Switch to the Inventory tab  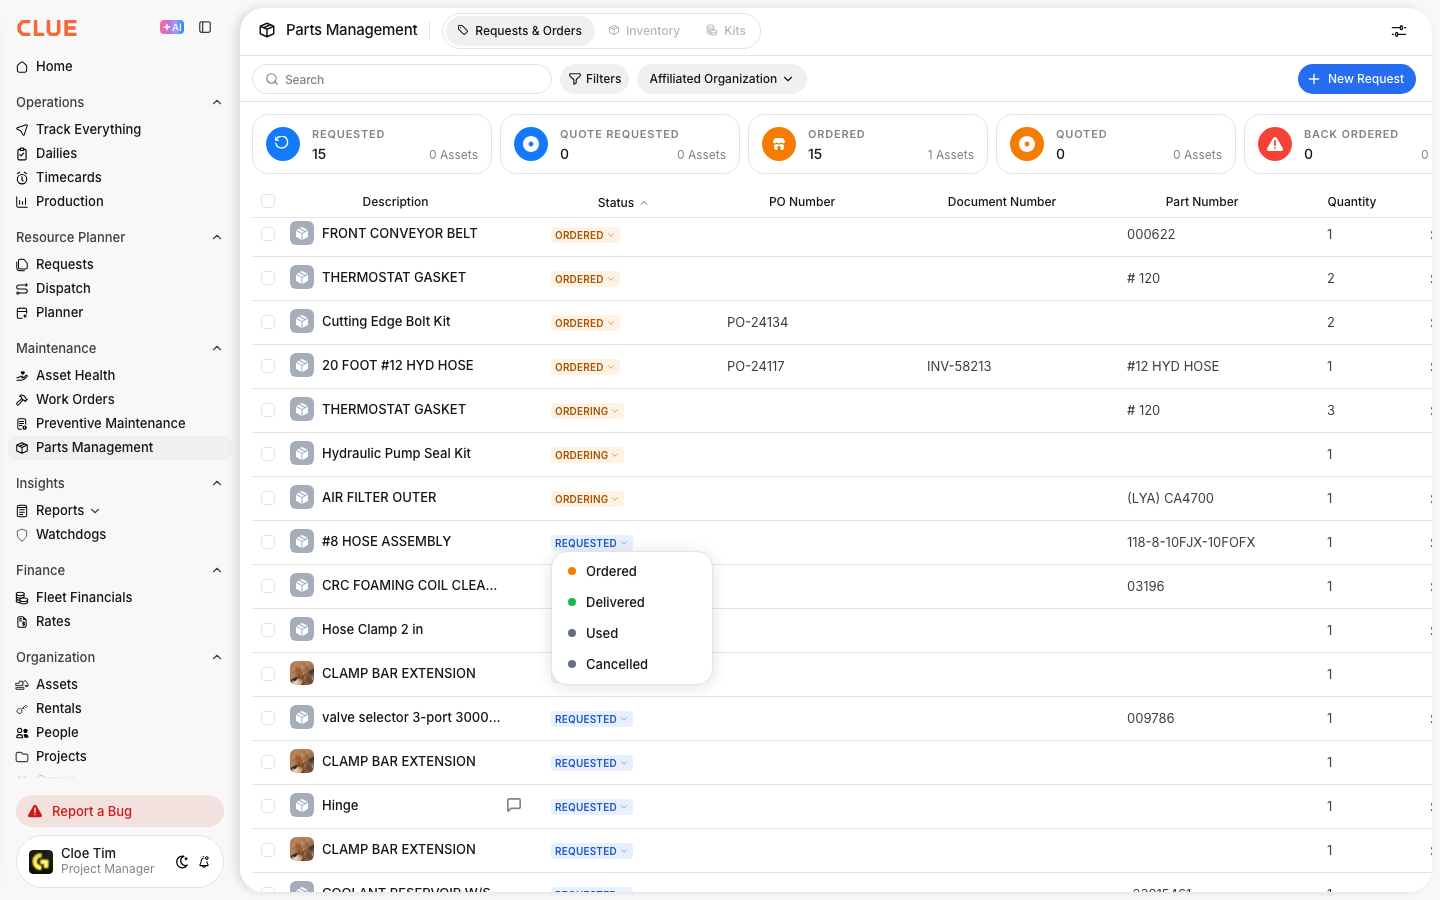pos(644,31)
